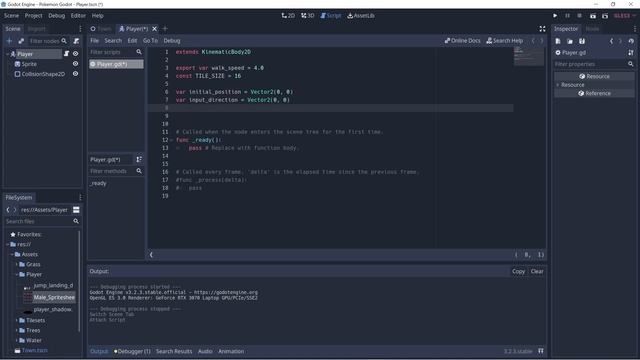Click search icon in Filter properties
Screen dimensions: 640x360
tap(631, 64)
